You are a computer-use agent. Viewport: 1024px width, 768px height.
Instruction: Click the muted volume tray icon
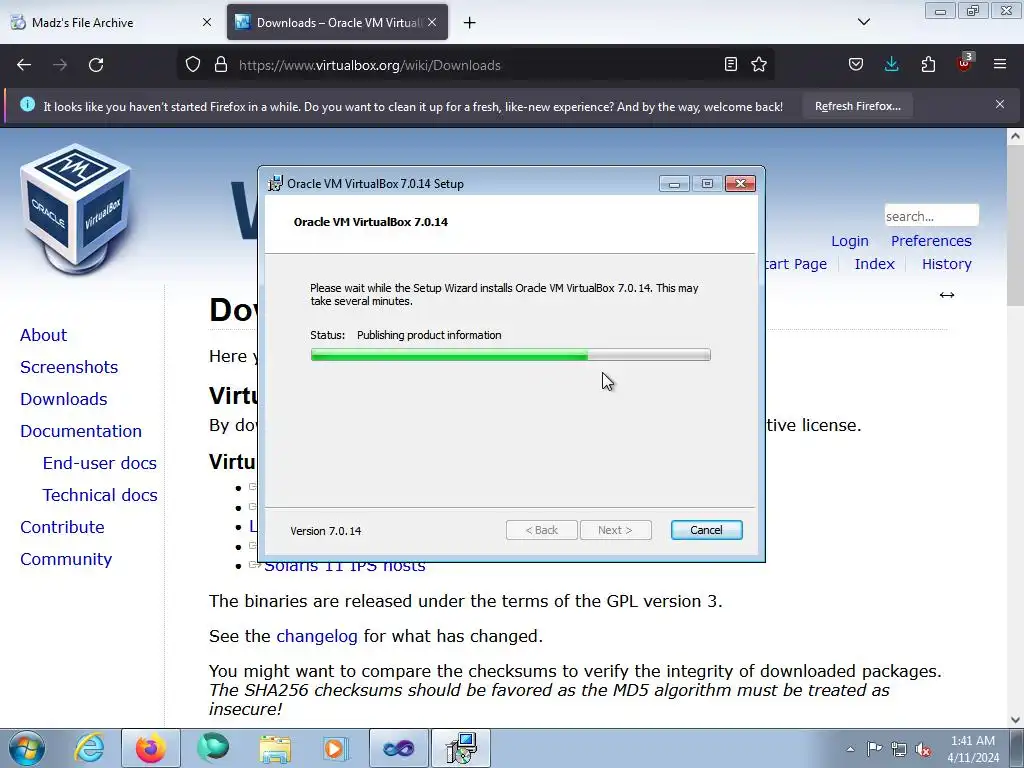(923, 749)
